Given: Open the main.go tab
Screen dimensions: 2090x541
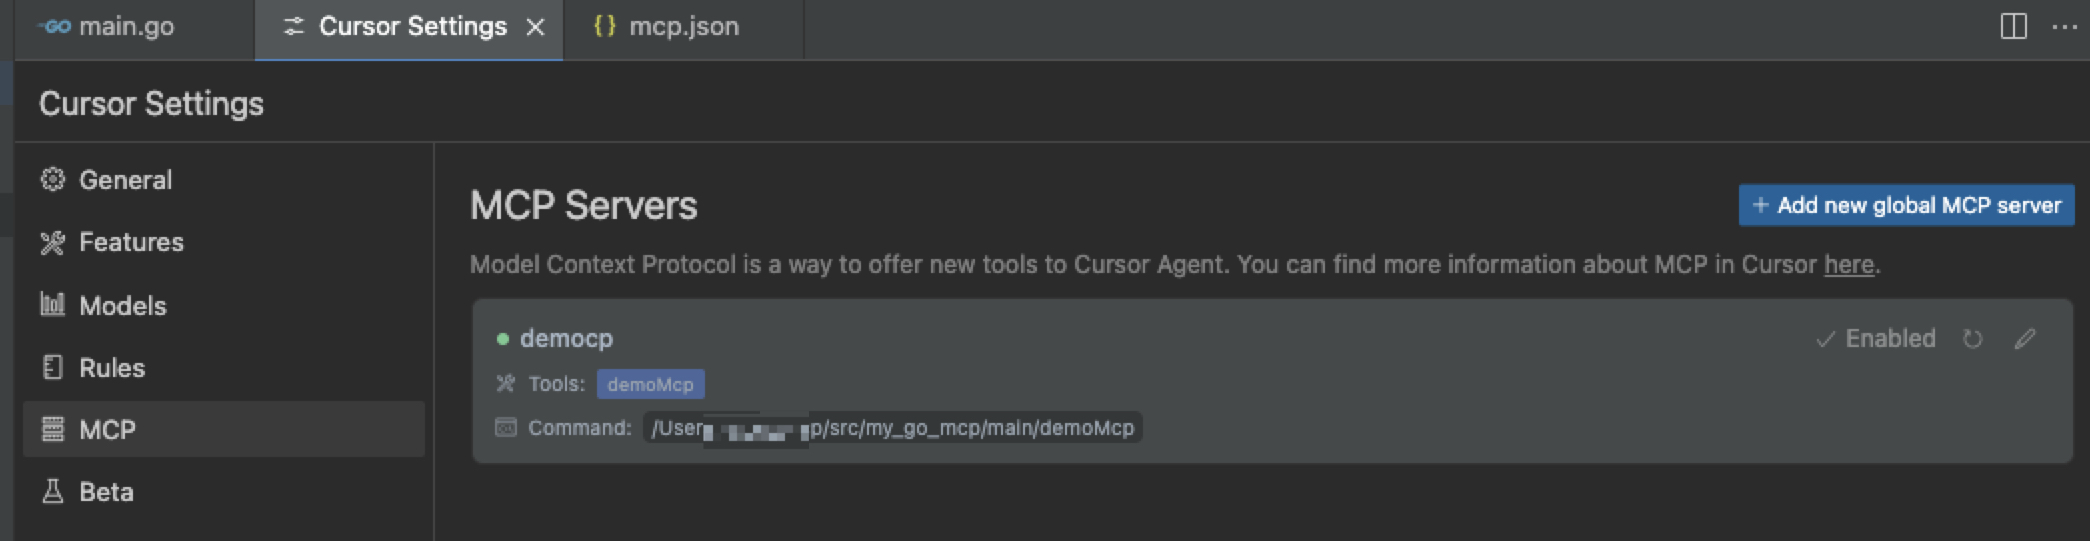Looking at the screenshot, I should (x=125, y=27).
